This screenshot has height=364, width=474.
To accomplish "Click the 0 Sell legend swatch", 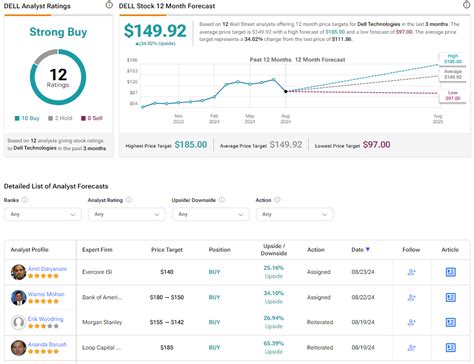I will click(84, 118).
